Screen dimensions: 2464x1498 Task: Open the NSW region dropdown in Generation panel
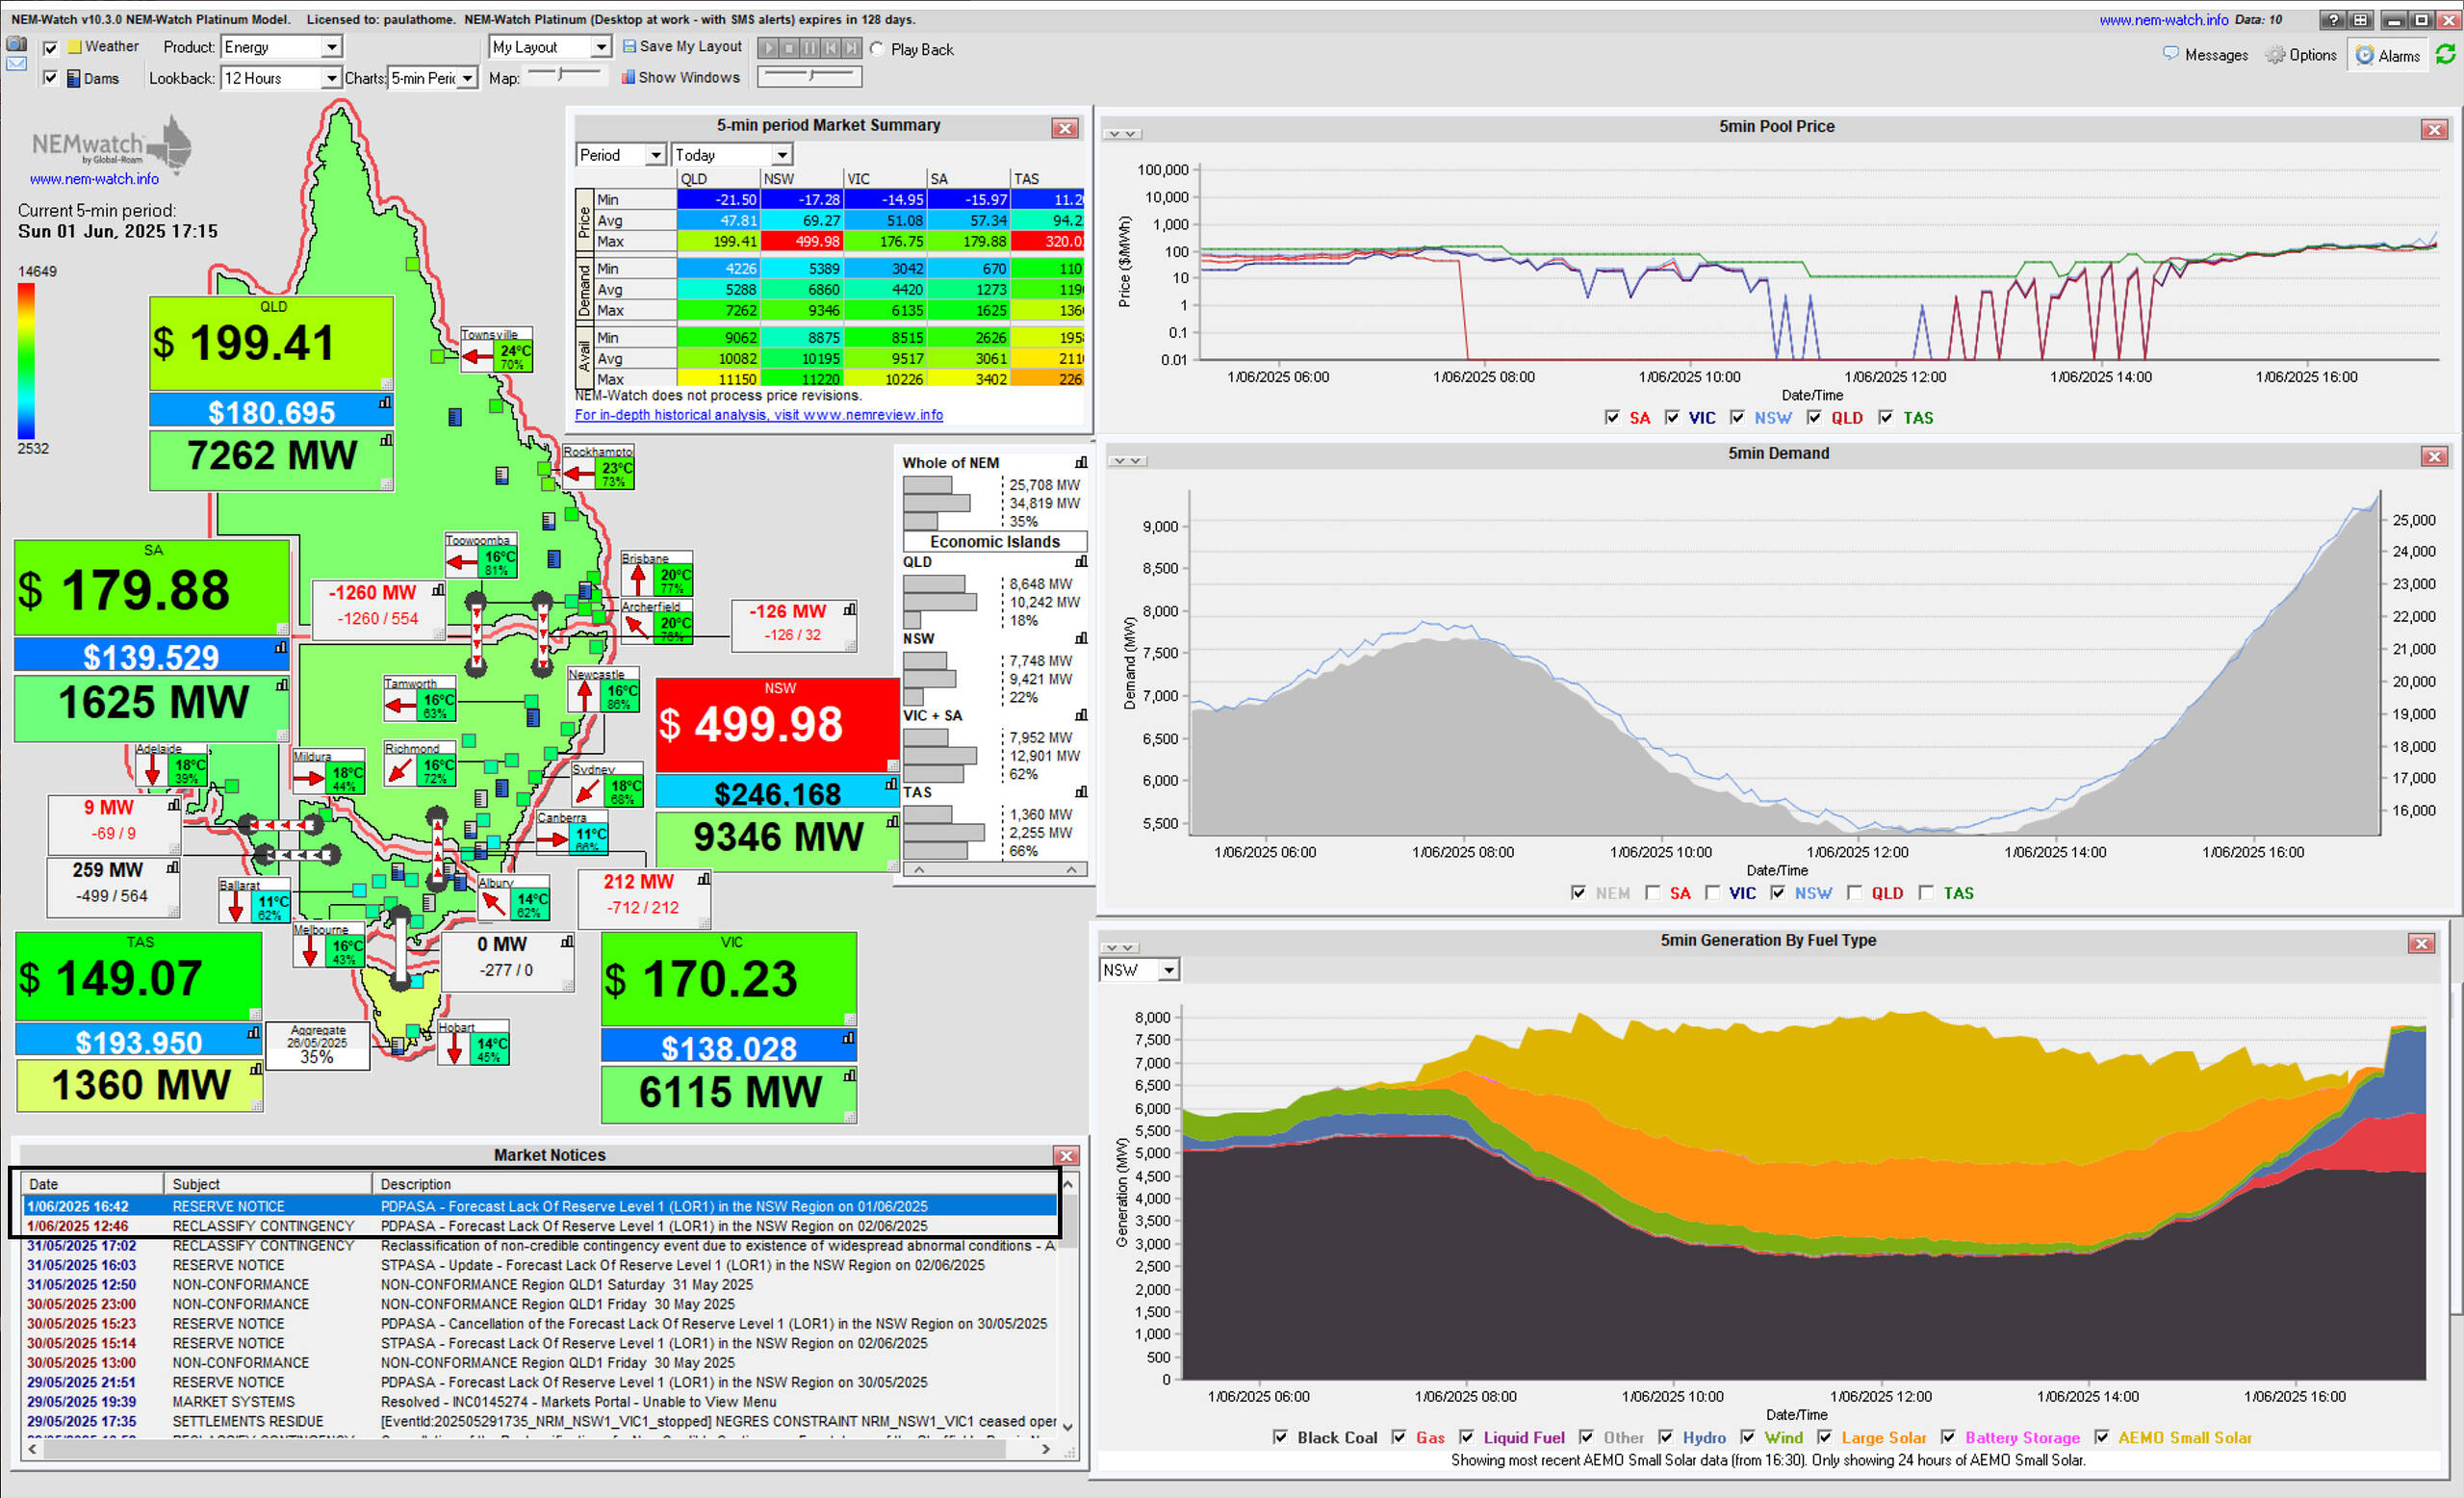(1139, 970)
